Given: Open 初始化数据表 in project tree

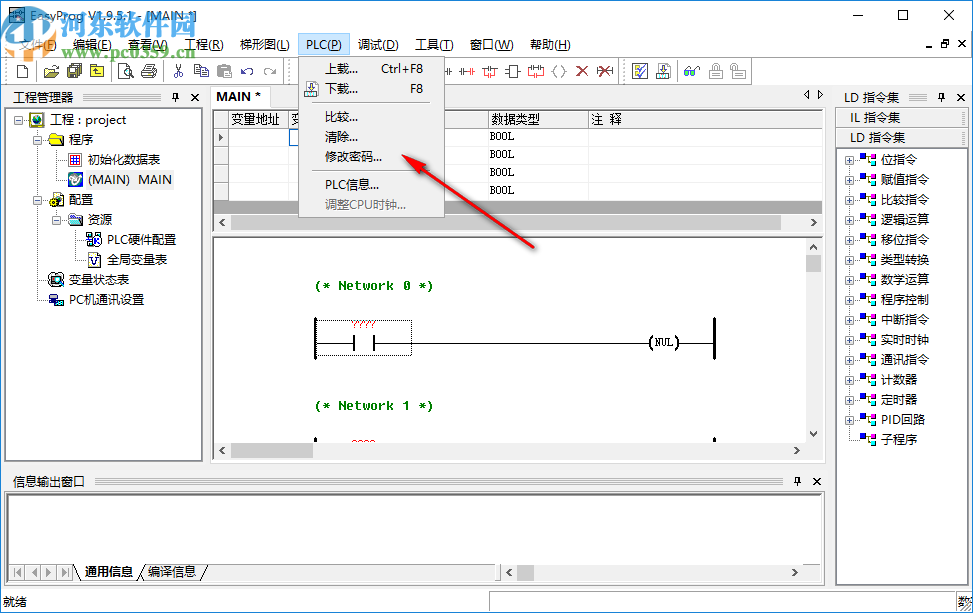Looking at the screenshot, I should [x=123, y=159].
